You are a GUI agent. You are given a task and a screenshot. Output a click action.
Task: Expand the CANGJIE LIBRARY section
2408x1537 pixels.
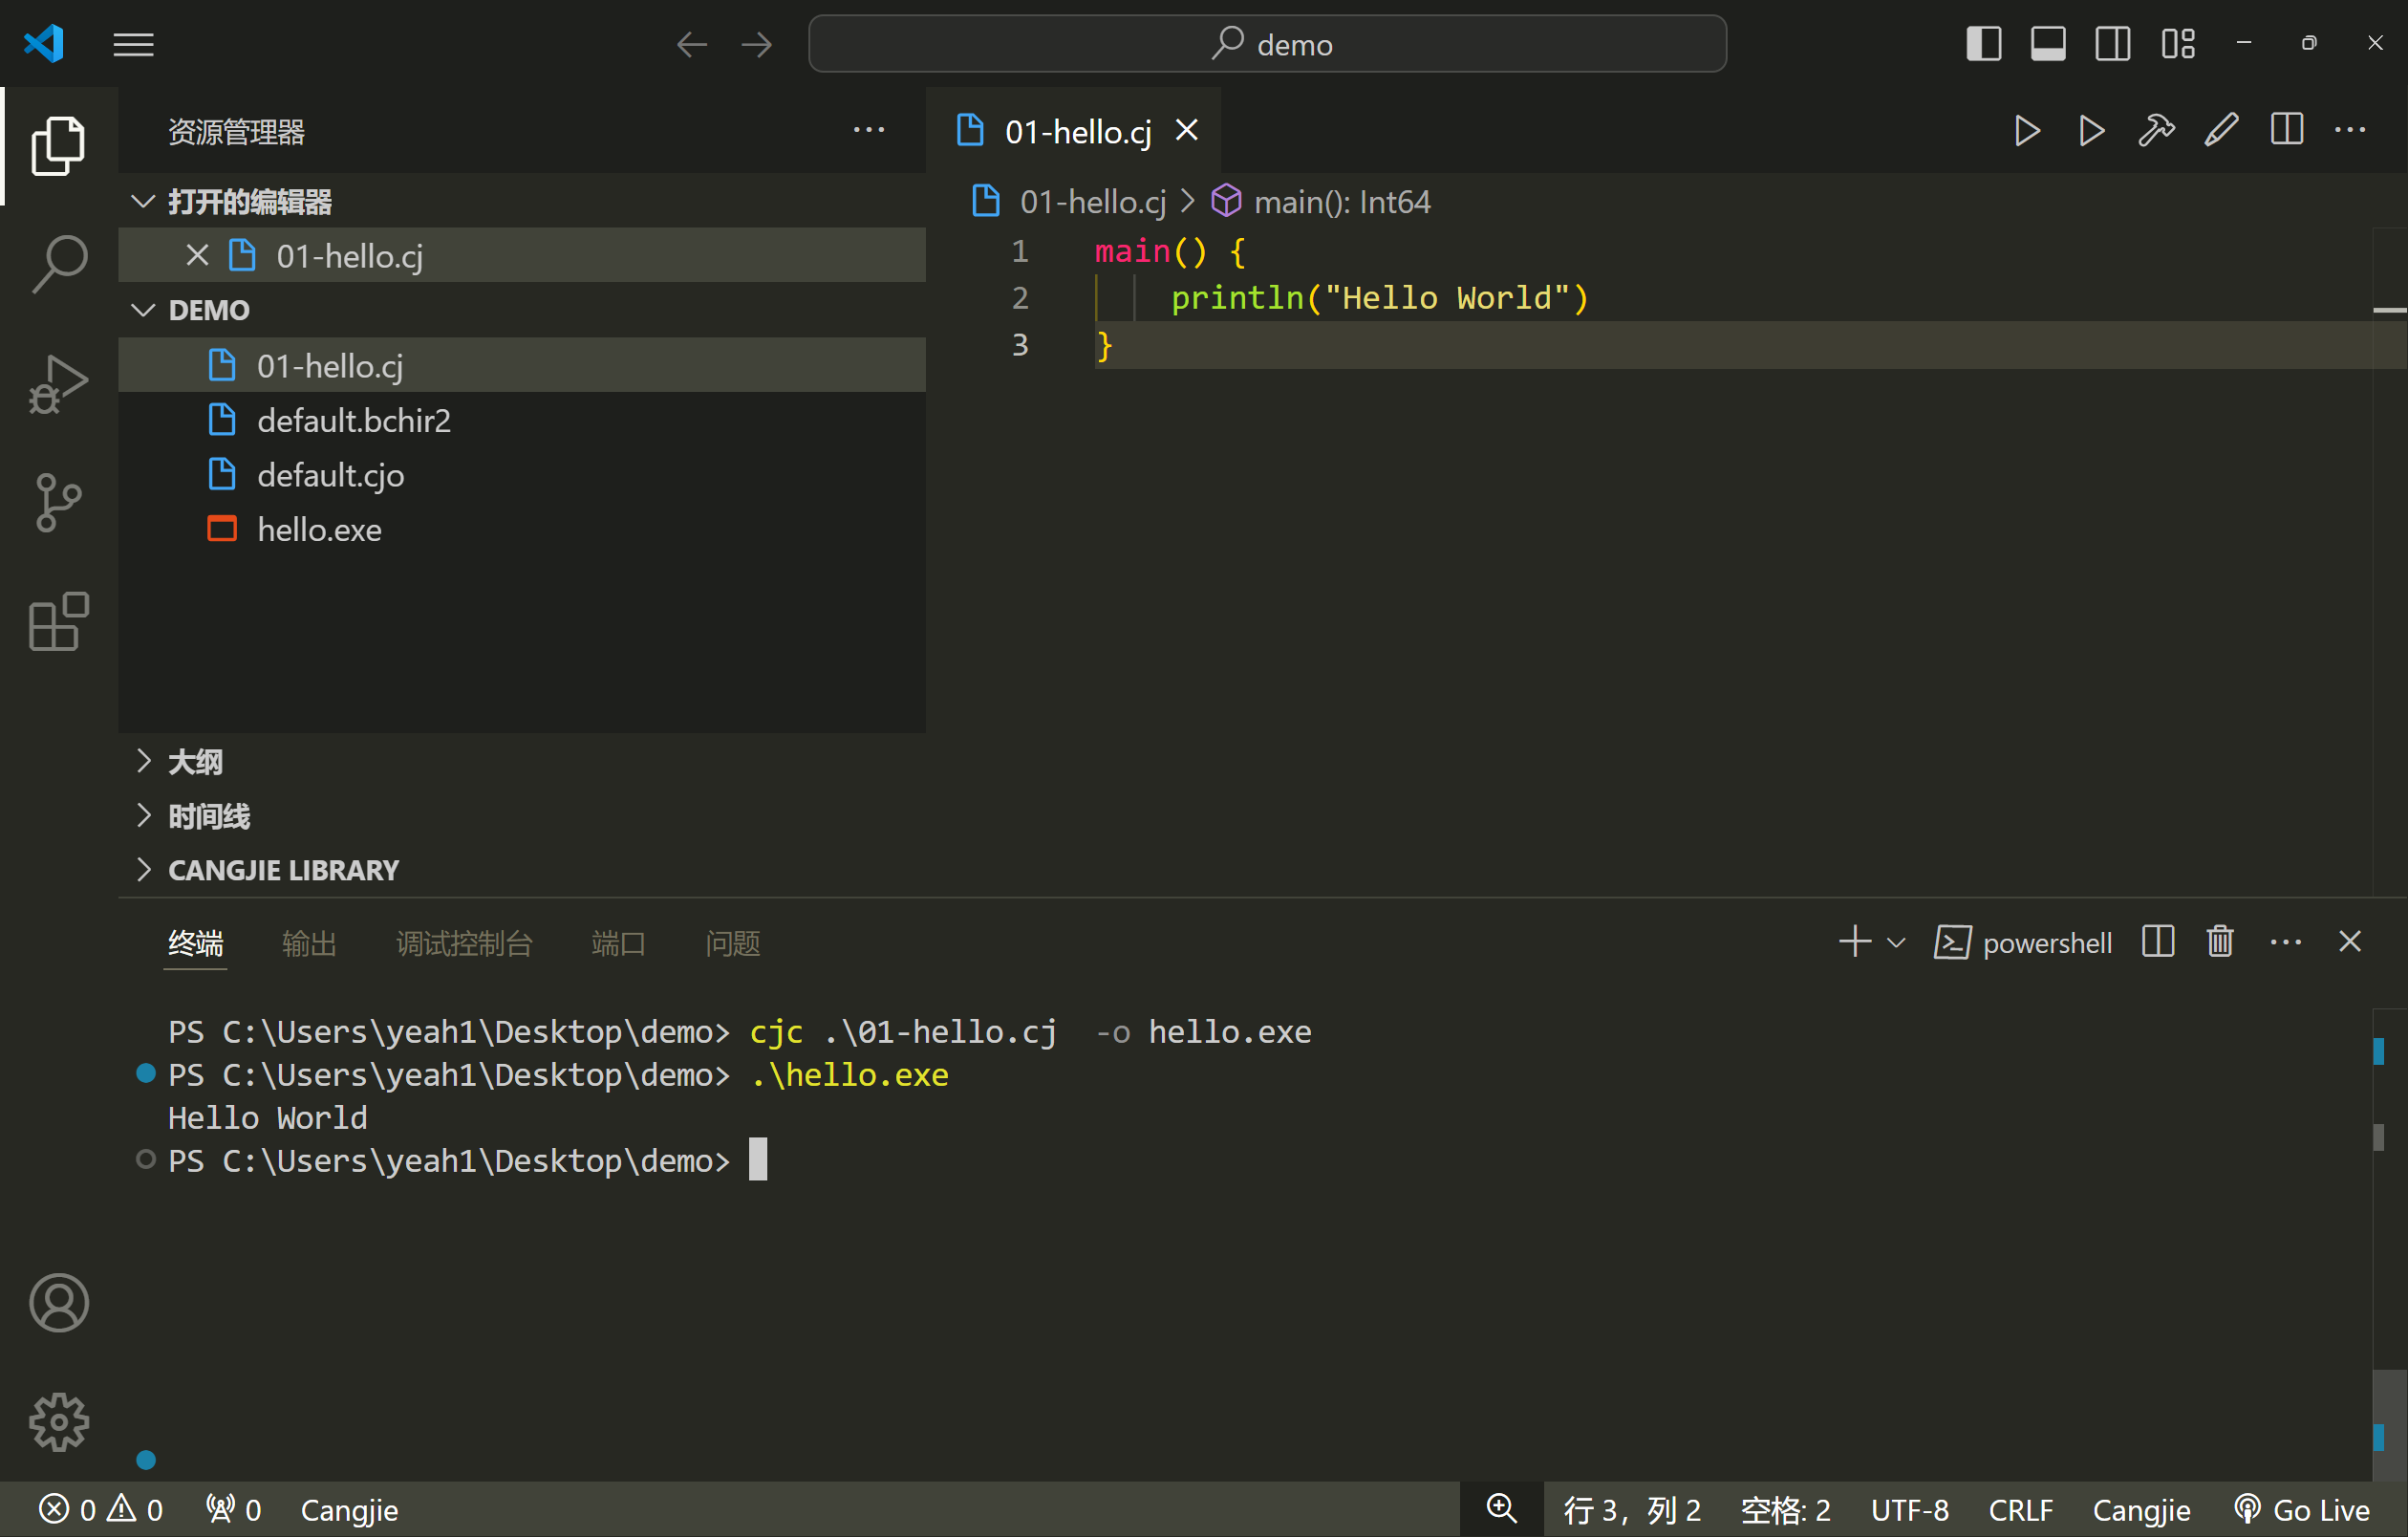pos(283,870)
